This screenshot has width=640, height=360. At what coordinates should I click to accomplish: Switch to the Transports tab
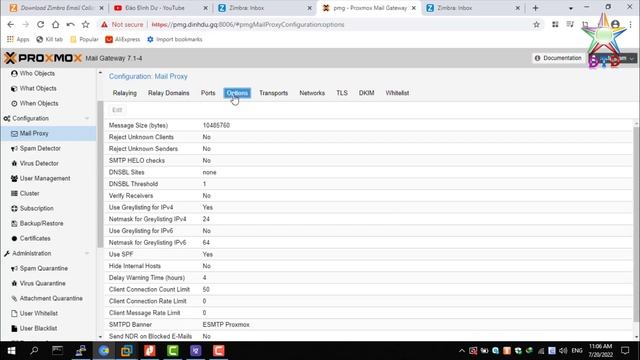tap(273, 93)
